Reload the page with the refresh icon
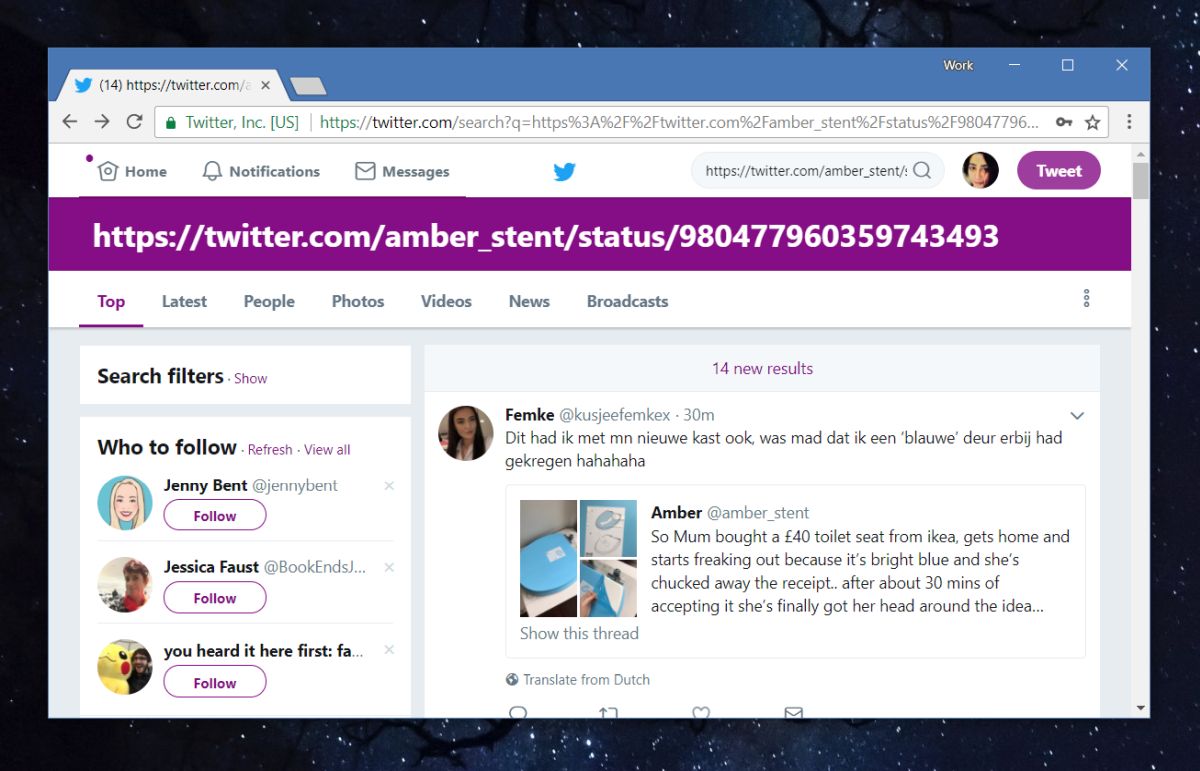Screen dimensions: 1200x771 pyautogui.click(x=134, y=121)
